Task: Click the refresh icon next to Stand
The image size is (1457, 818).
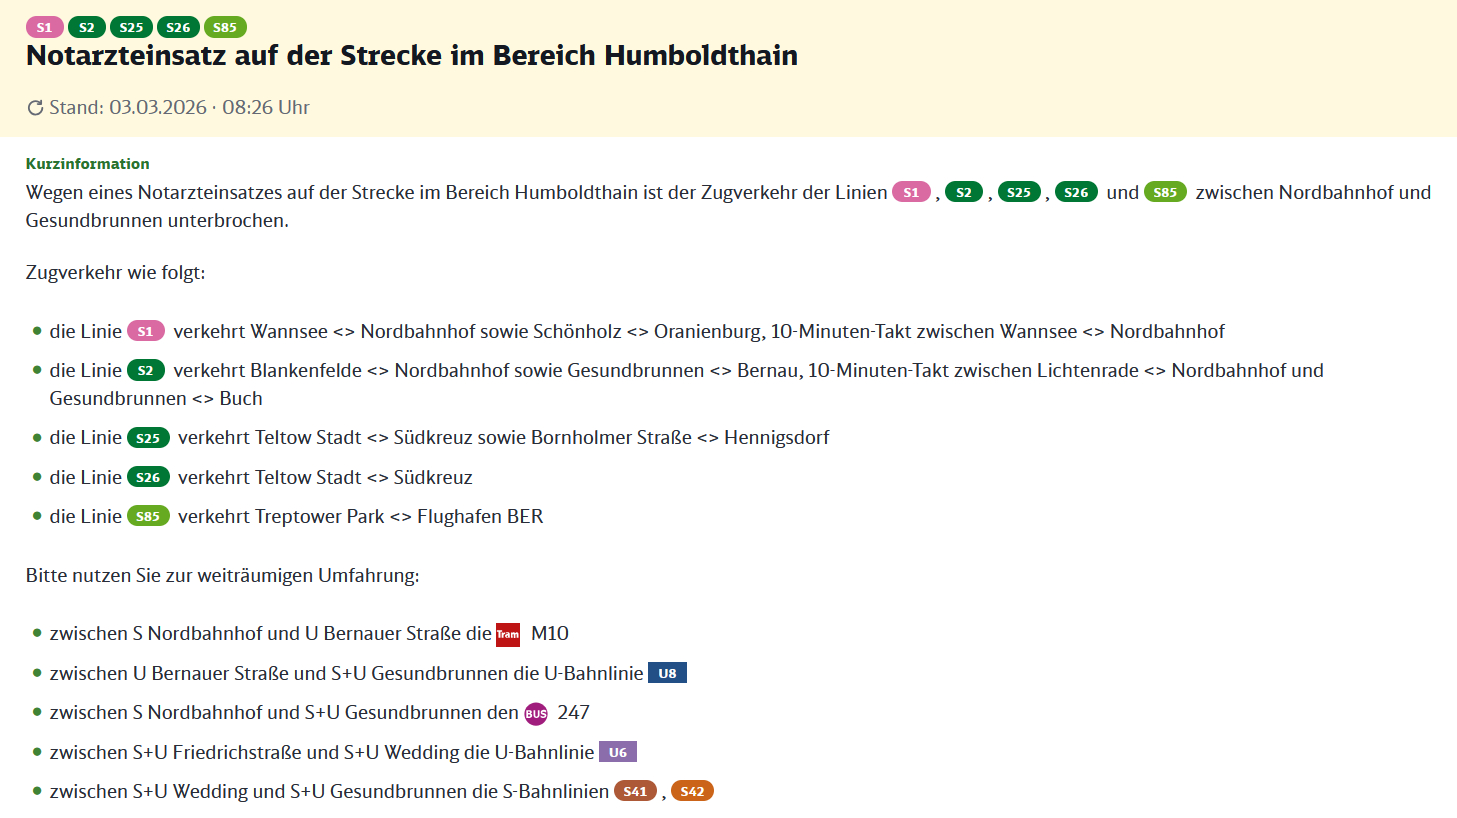Action: click(35, 108)
